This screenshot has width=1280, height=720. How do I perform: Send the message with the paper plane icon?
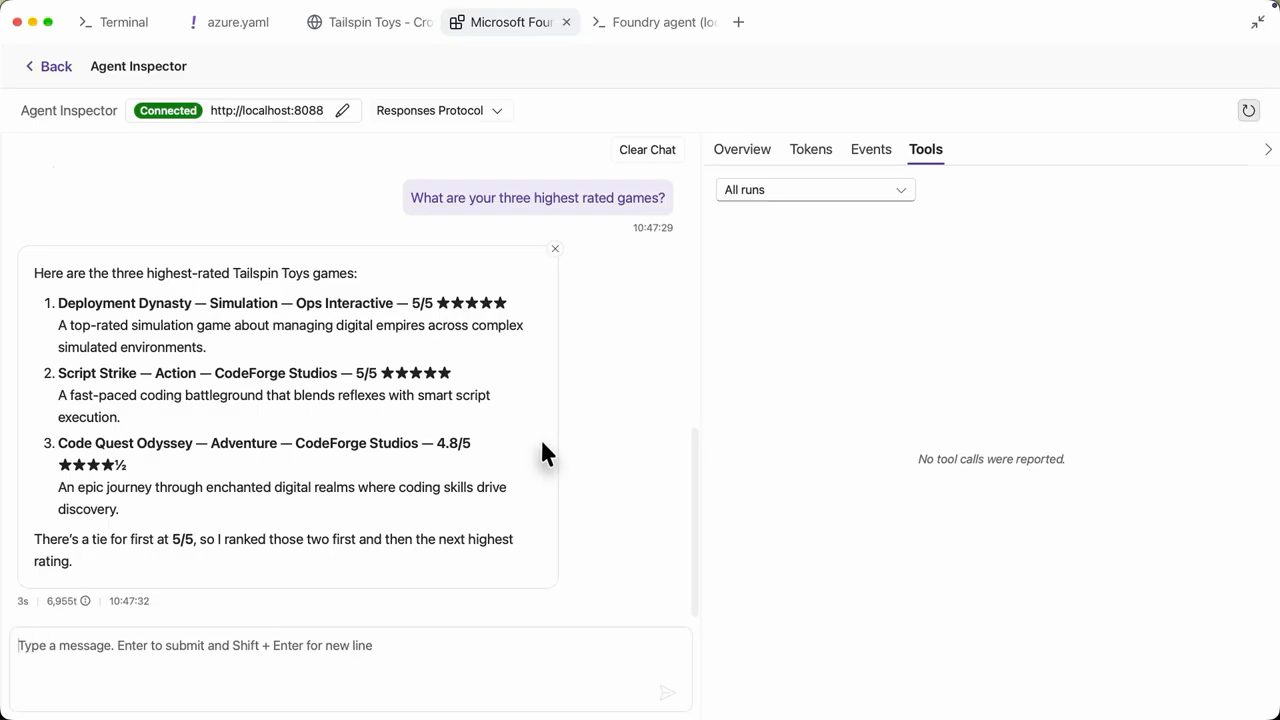tap(668, 693)
